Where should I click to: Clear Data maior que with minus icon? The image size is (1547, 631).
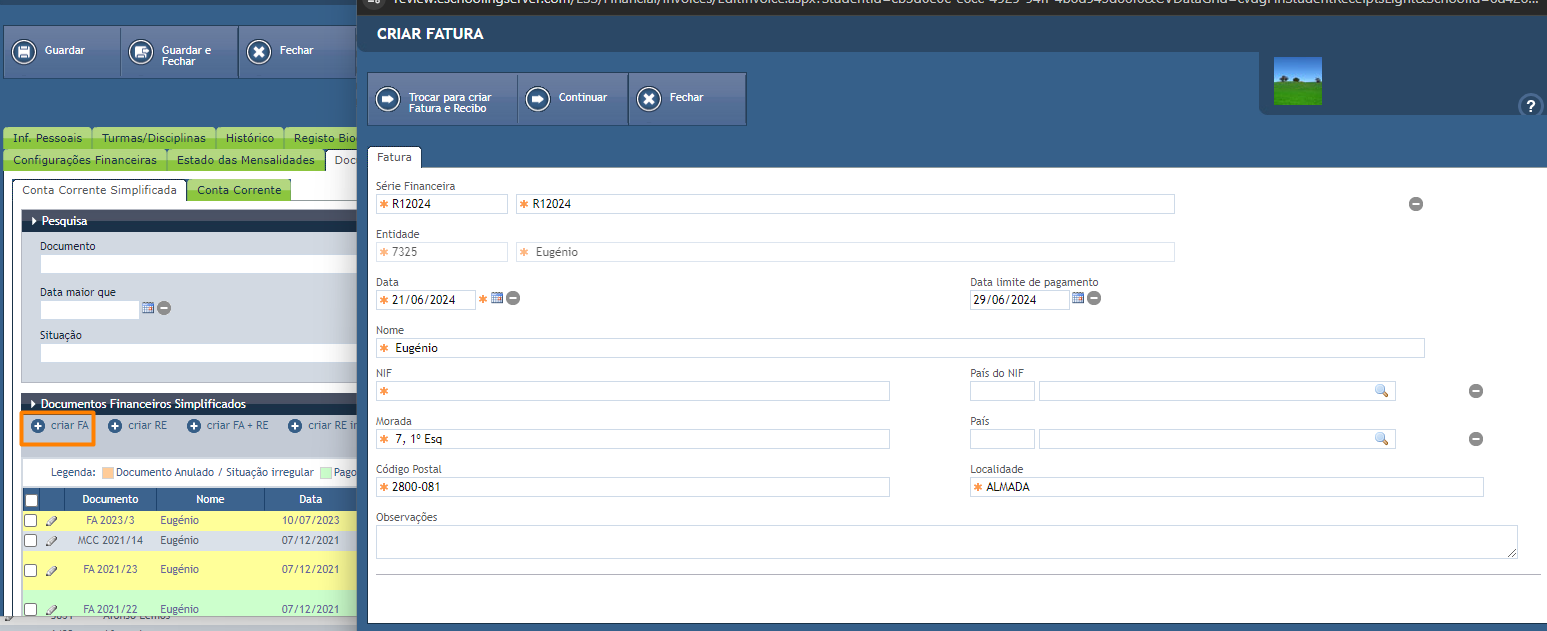point(164,308)
